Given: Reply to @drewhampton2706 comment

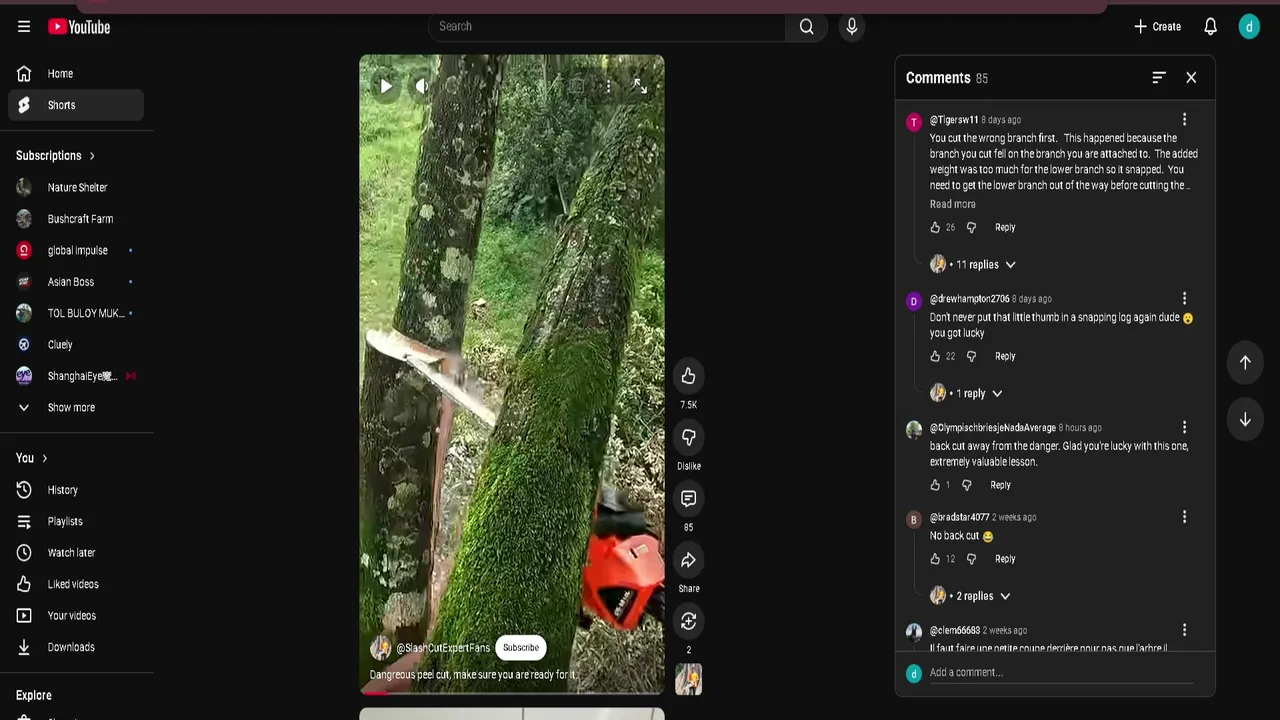Looking at the screenshot, I should (1005, 357).
